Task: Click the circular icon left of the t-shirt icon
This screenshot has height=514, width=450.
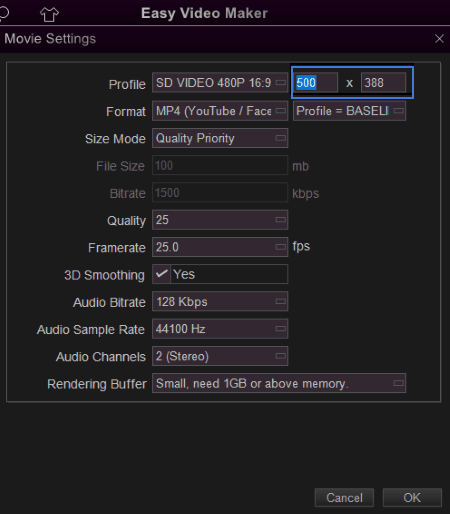Action: click(x=4, y=13)
